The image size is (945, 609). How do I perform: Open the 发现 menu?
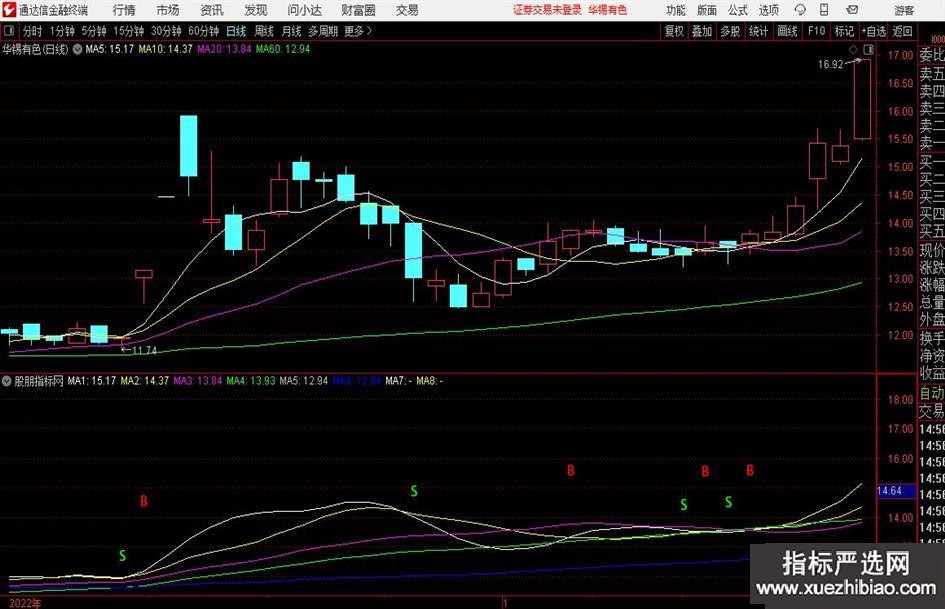point(256,10)
